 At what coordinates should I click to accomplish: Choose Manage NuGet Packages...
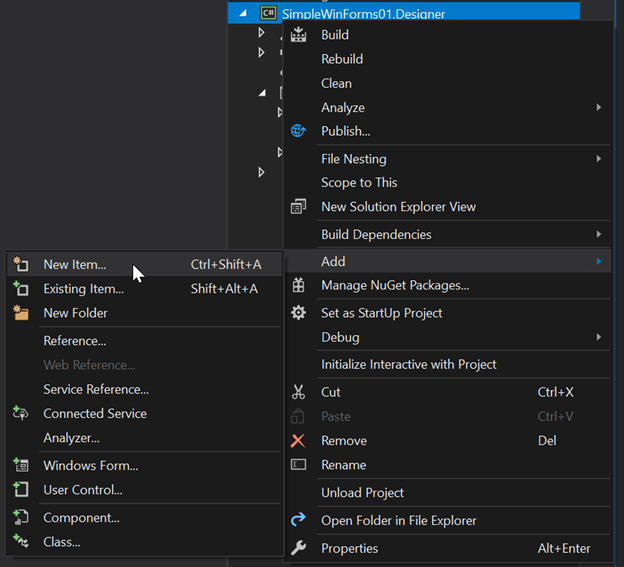click(x=448, y=285)
